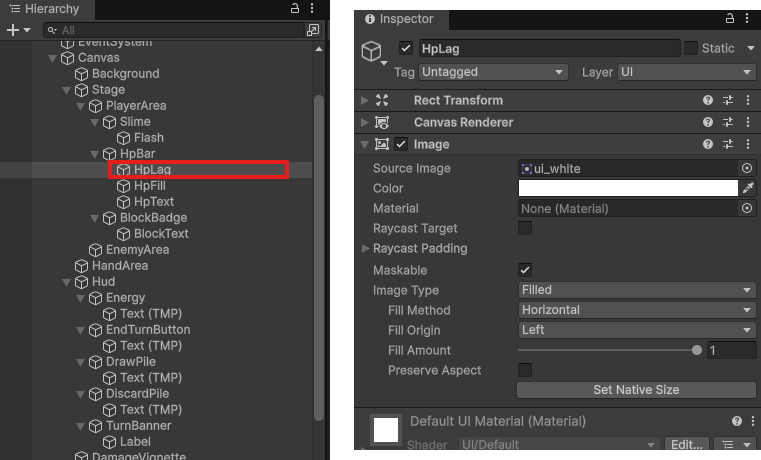This screenshot has width=761, height=460.
Task: Collapse the Canvas node in Hierarchy
Action: [52, 58]
